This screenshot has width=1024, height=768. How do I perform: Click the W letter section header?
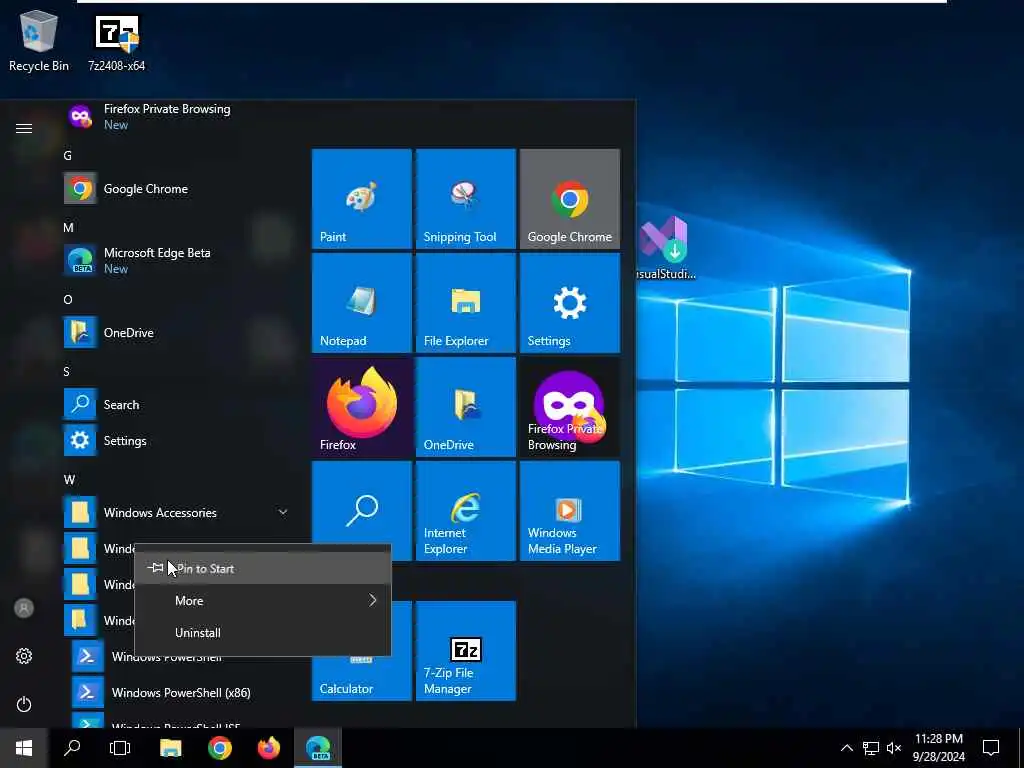[x=69, y=479]
